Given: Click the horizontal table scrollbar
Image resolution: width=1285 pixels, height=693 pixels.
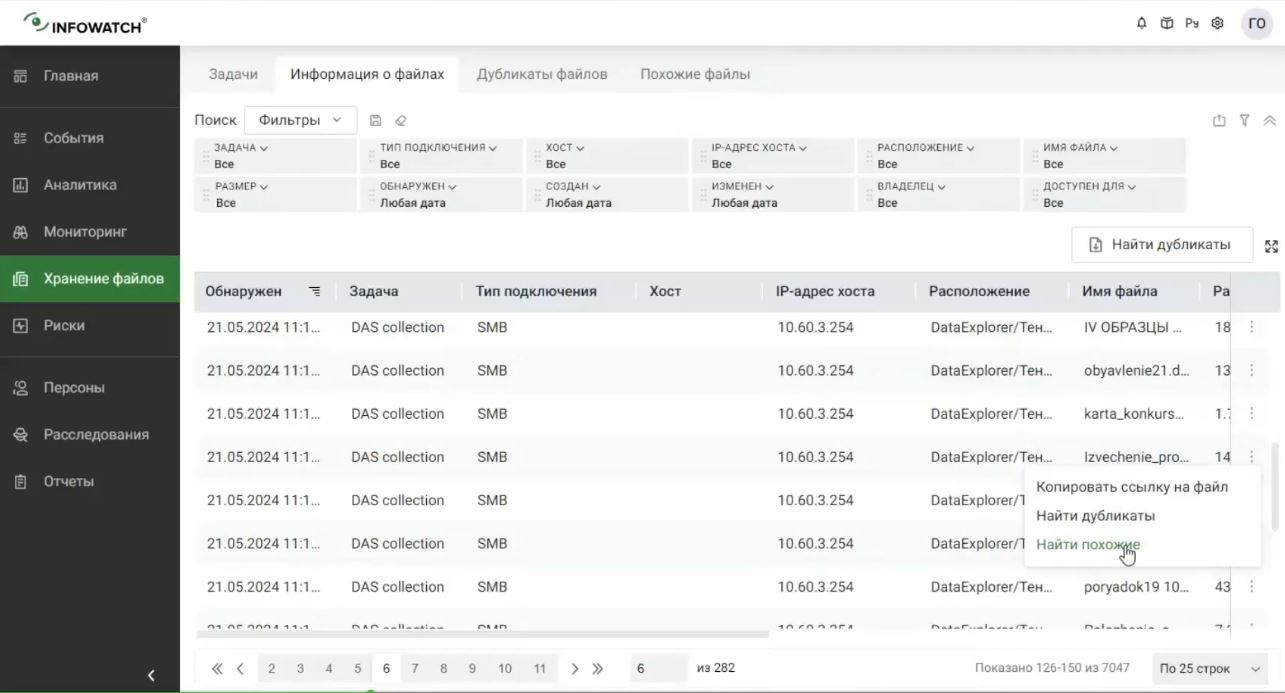Looking at the screenshot, I should (482, 633).
